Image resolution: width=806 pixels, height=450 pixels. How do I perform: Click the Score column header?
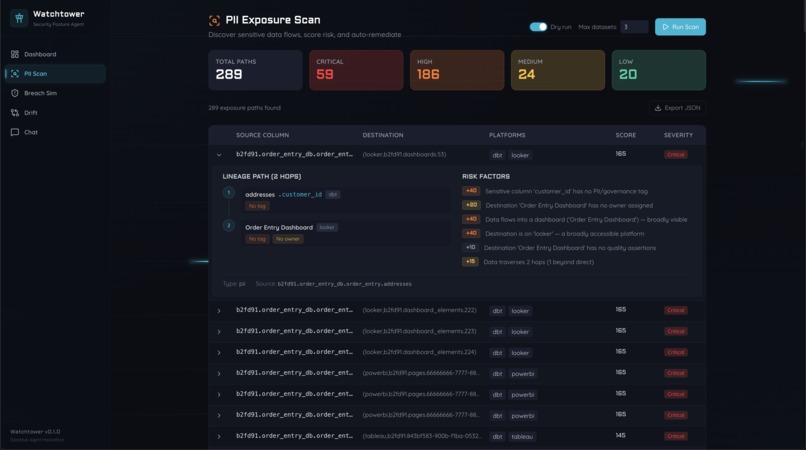626,135
